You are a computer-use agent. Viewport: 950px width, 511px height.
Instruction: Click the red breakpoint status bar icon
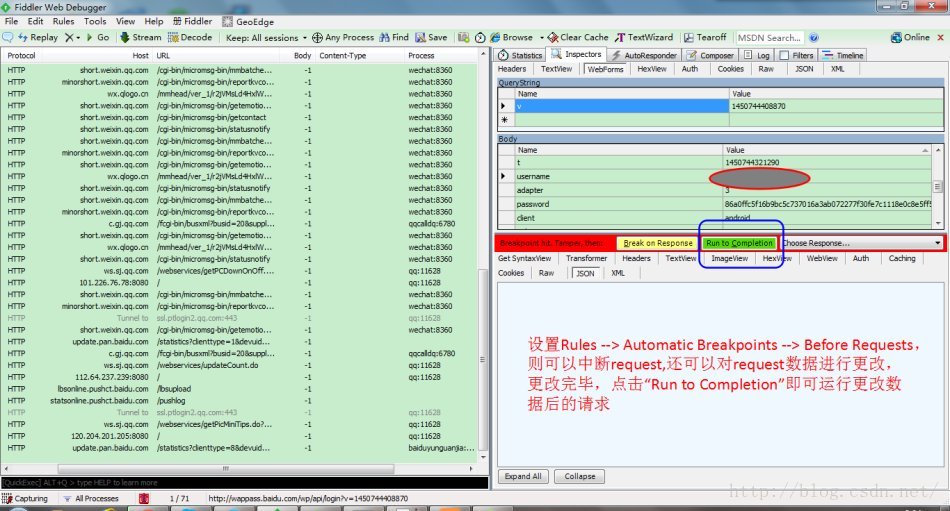pos(144,498)
